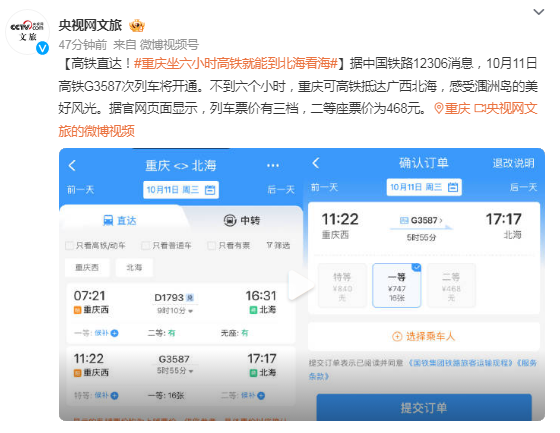Tap 后一天 on 确认订单 screen
This screenshot has height=433, width=560.
(524, 187)
